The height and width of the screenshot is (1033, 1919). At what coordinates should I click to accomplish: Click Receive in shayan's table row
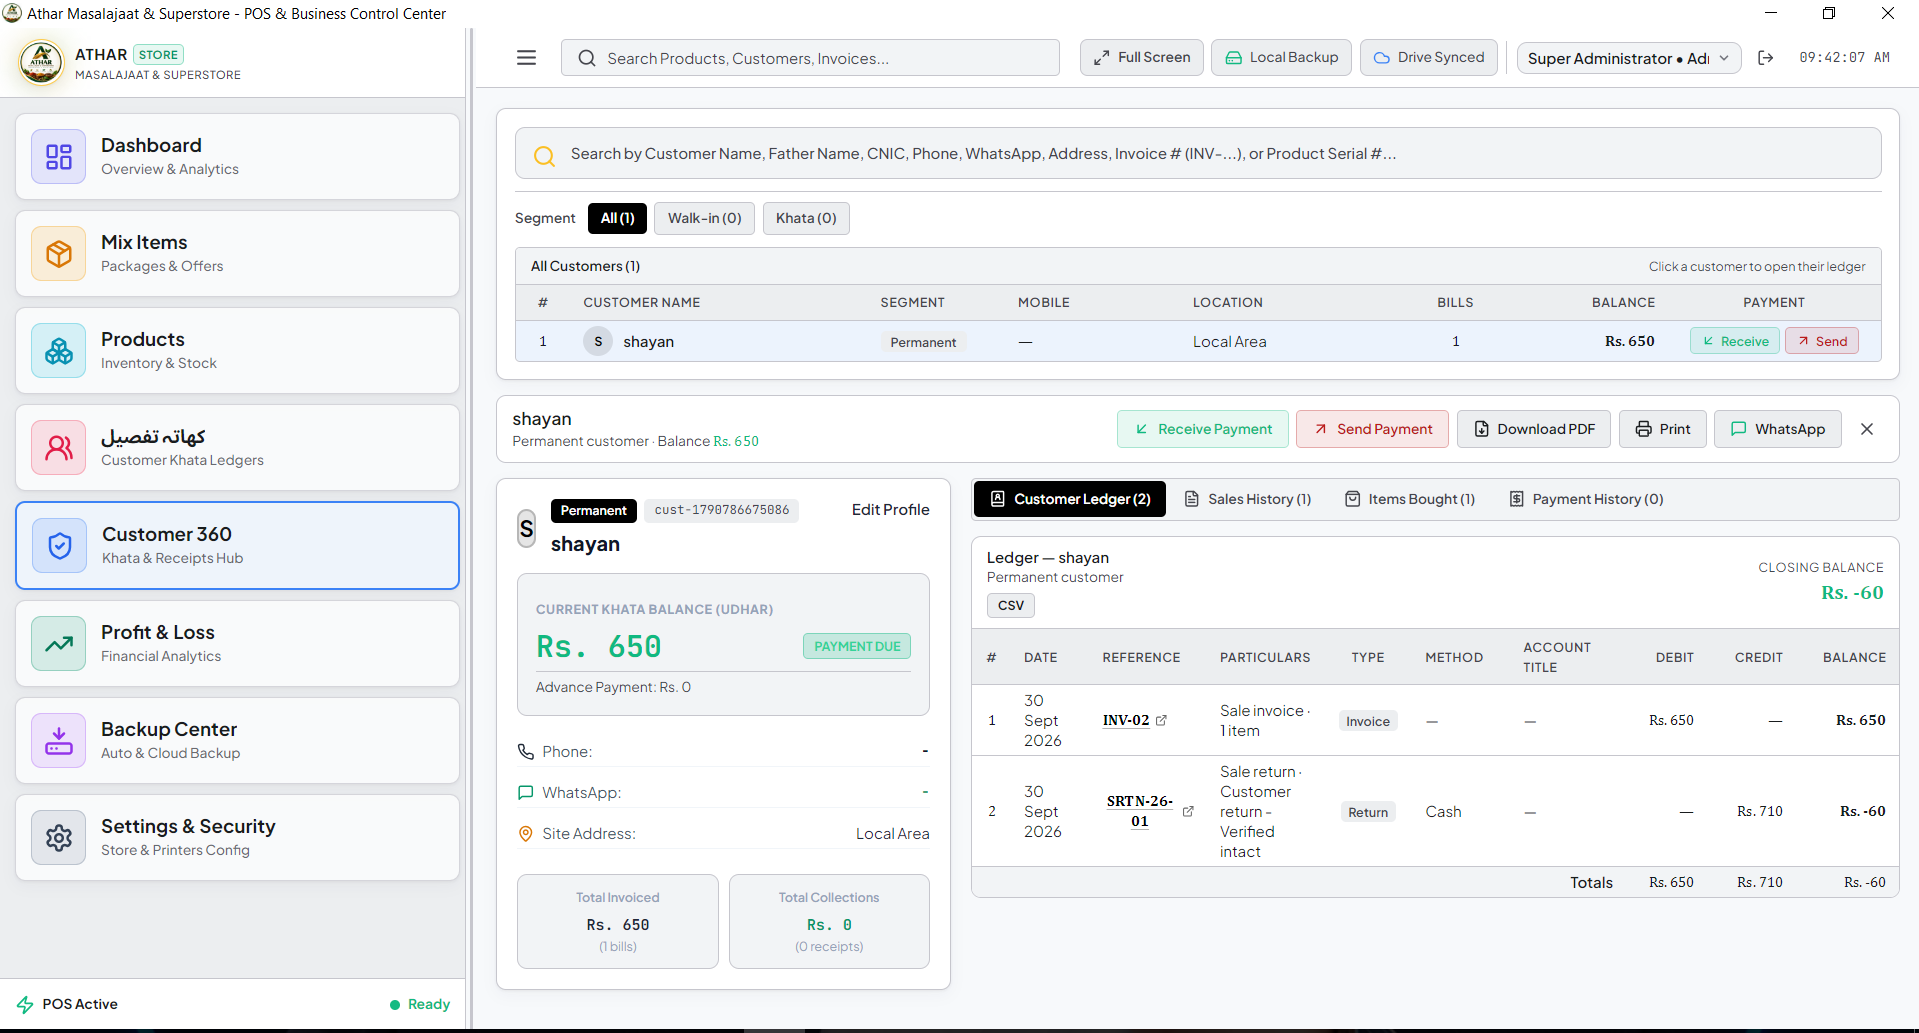click(x=1735, y=341)
